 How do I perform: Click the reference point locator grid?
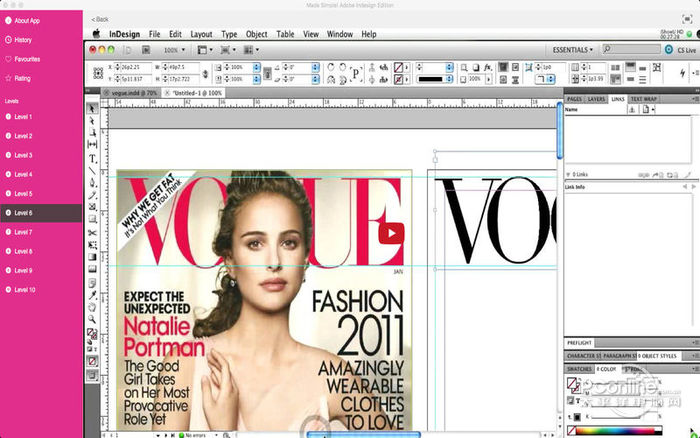tap(98, 73)
